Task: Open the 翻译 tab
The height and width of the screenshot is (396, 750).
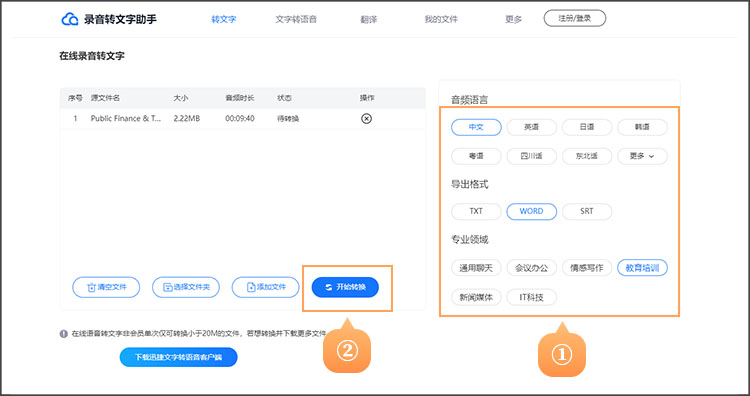Action: pos(369,20)
